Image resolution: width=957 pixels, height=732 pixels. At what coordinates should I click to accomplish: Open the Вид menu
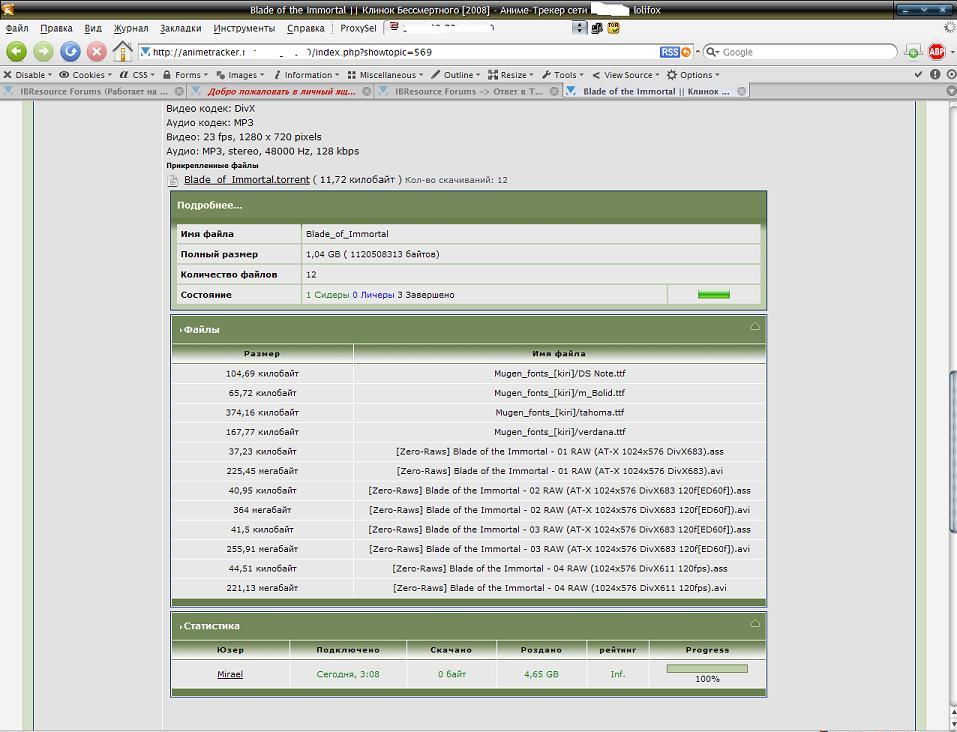(x=93, y=28)
